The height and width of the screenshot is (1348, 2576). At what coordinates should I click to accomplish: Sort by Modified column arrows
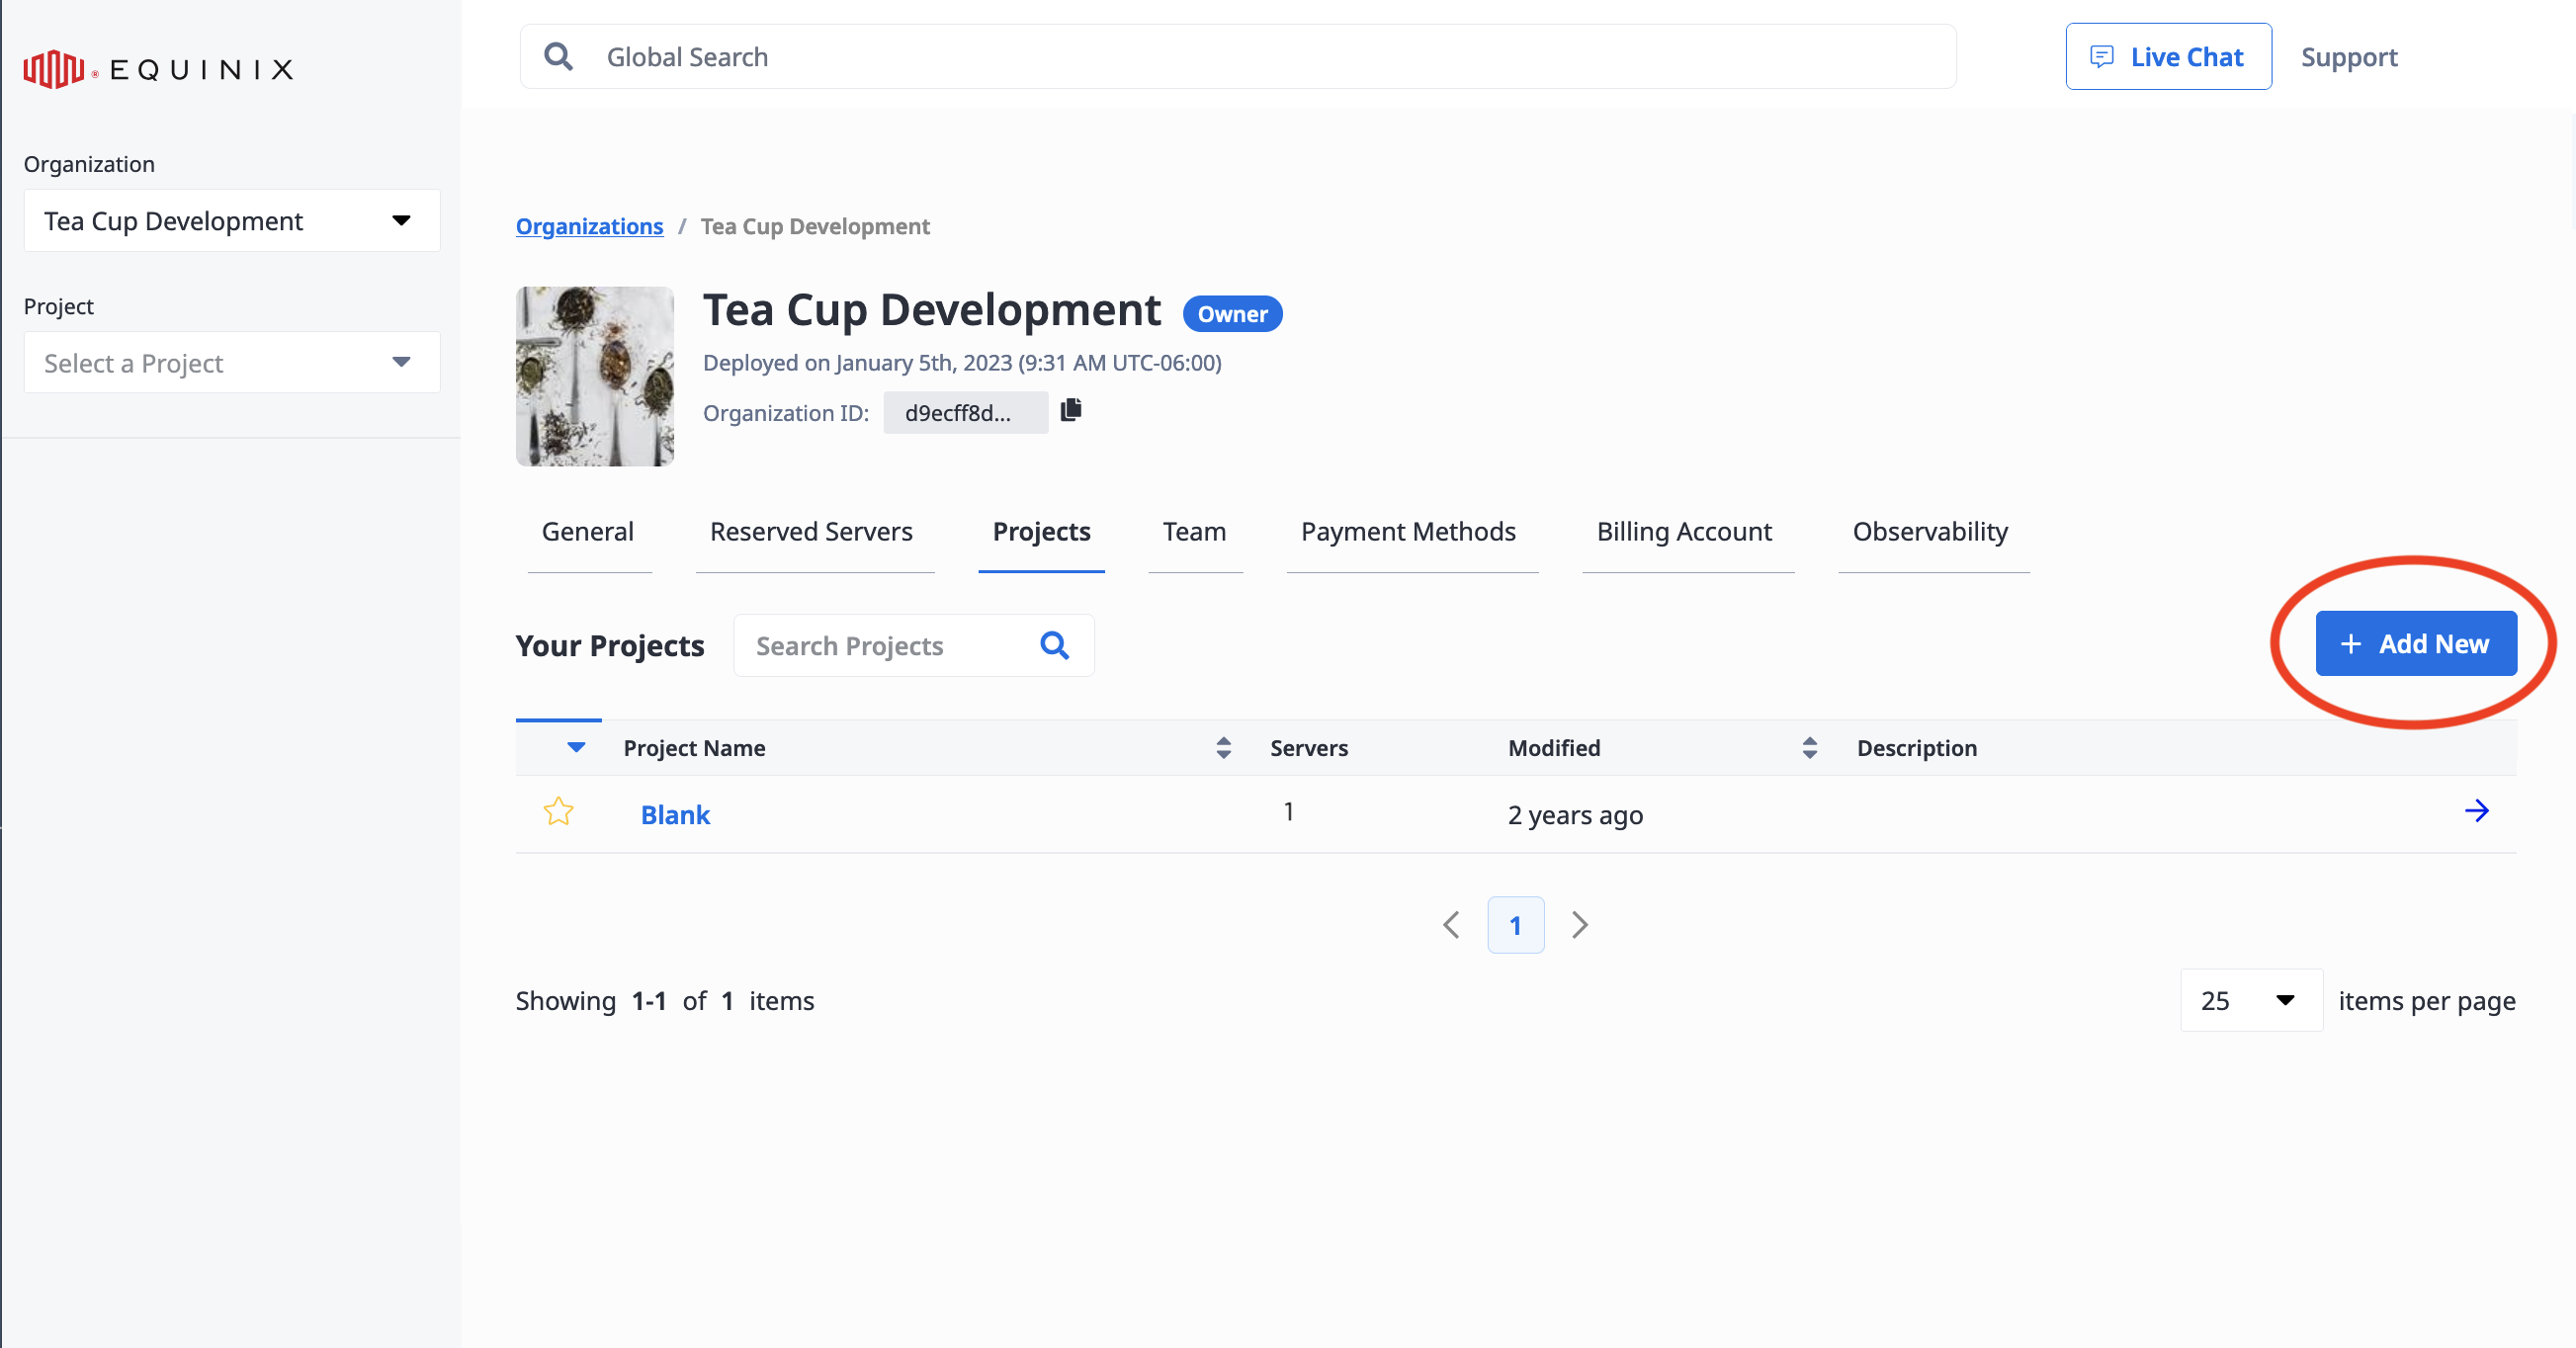coord(1809,748)
